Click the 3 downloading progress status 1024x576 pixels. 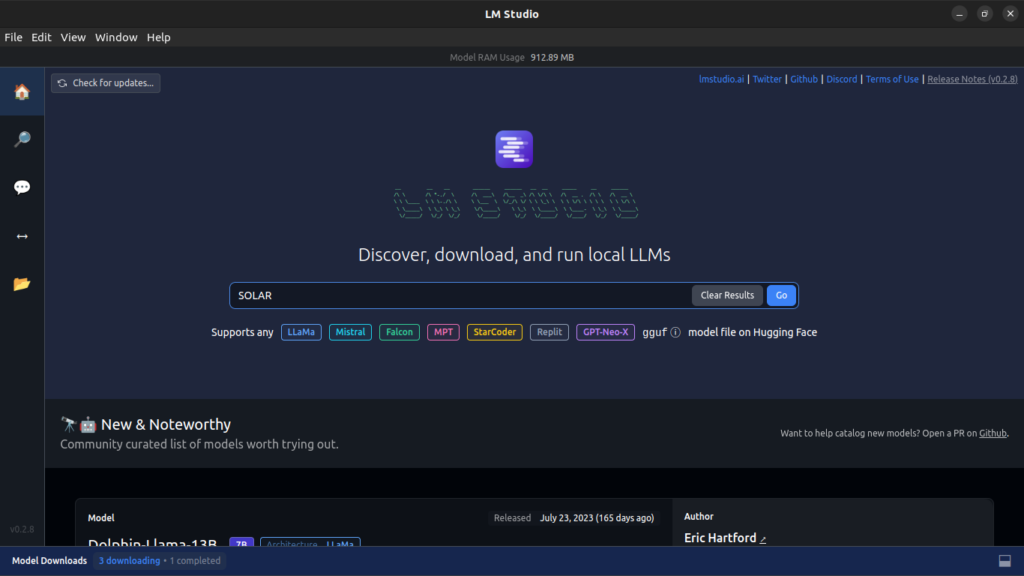click(127, 561)
